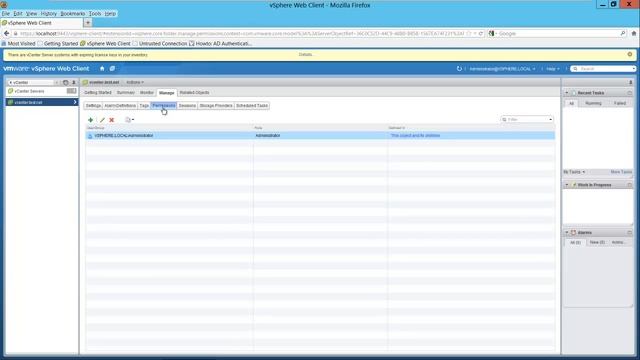The height and width of the screenshot is (360, 640).
Task: Open the export list dropdown icon
Action: tap(129, 120)
